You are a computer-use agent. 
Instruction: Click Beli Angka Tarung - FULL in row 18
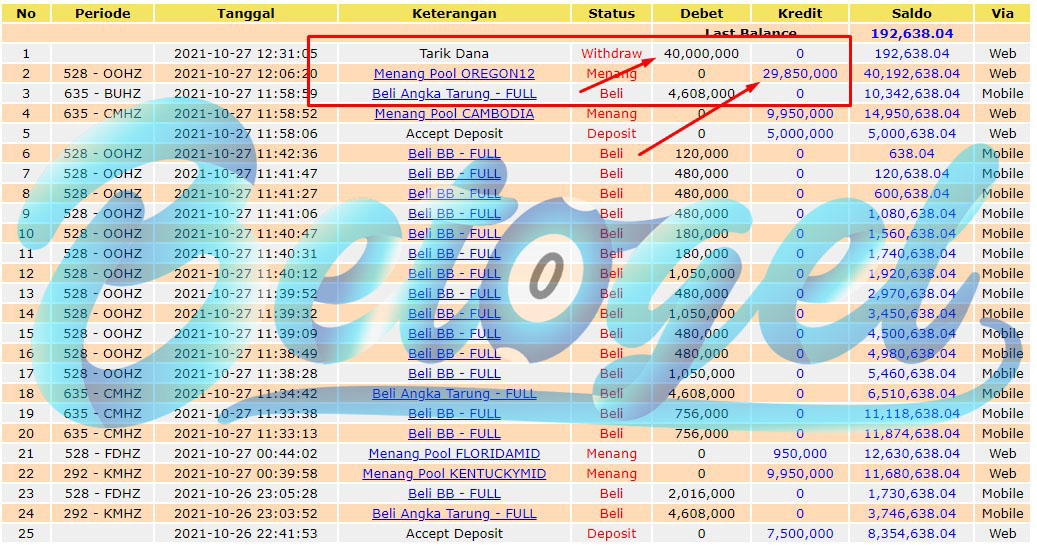pos(454,393)
